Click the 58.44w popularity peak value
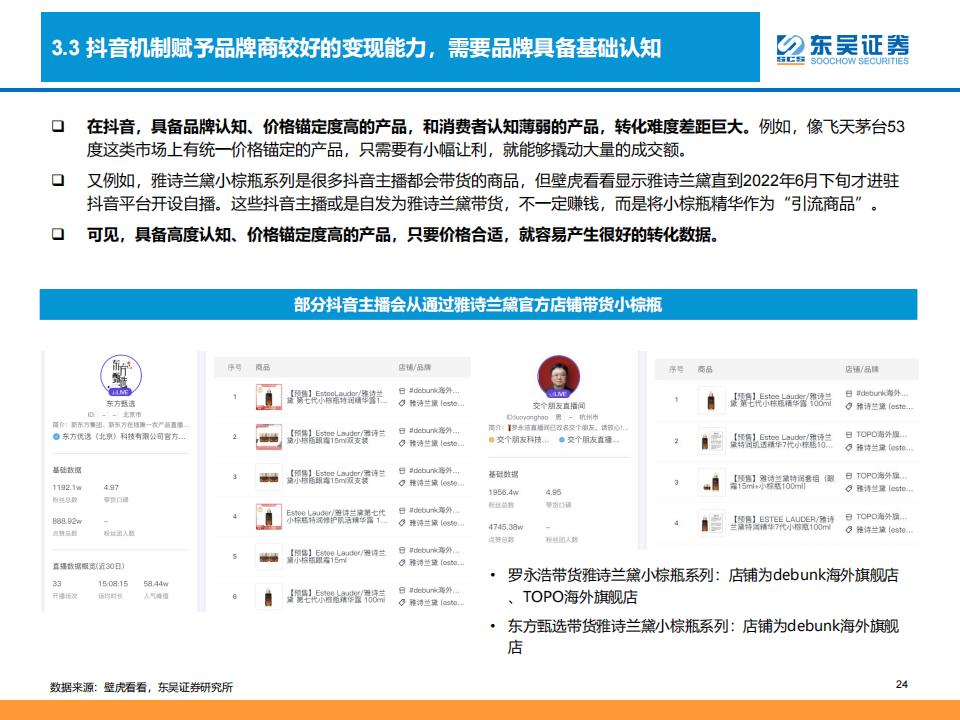This screenshot has height=720, width=960. click(x=156, y=583)
